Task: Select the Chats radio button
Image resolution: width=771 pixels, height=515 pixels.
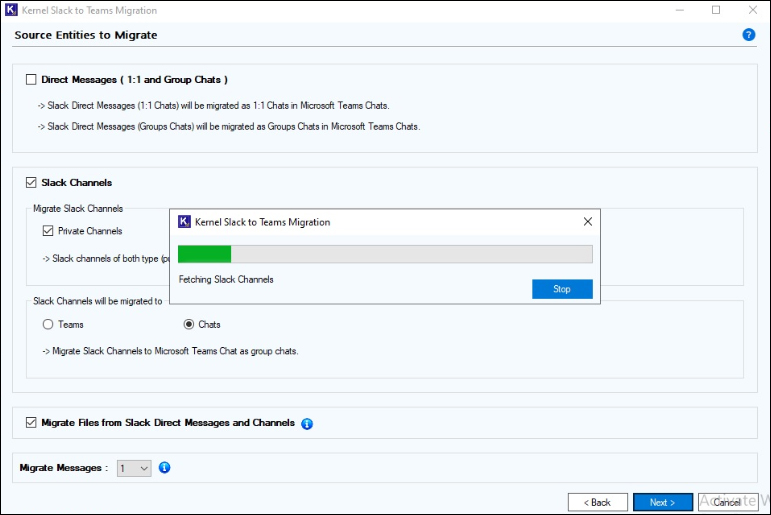Action: click(189, 324)
